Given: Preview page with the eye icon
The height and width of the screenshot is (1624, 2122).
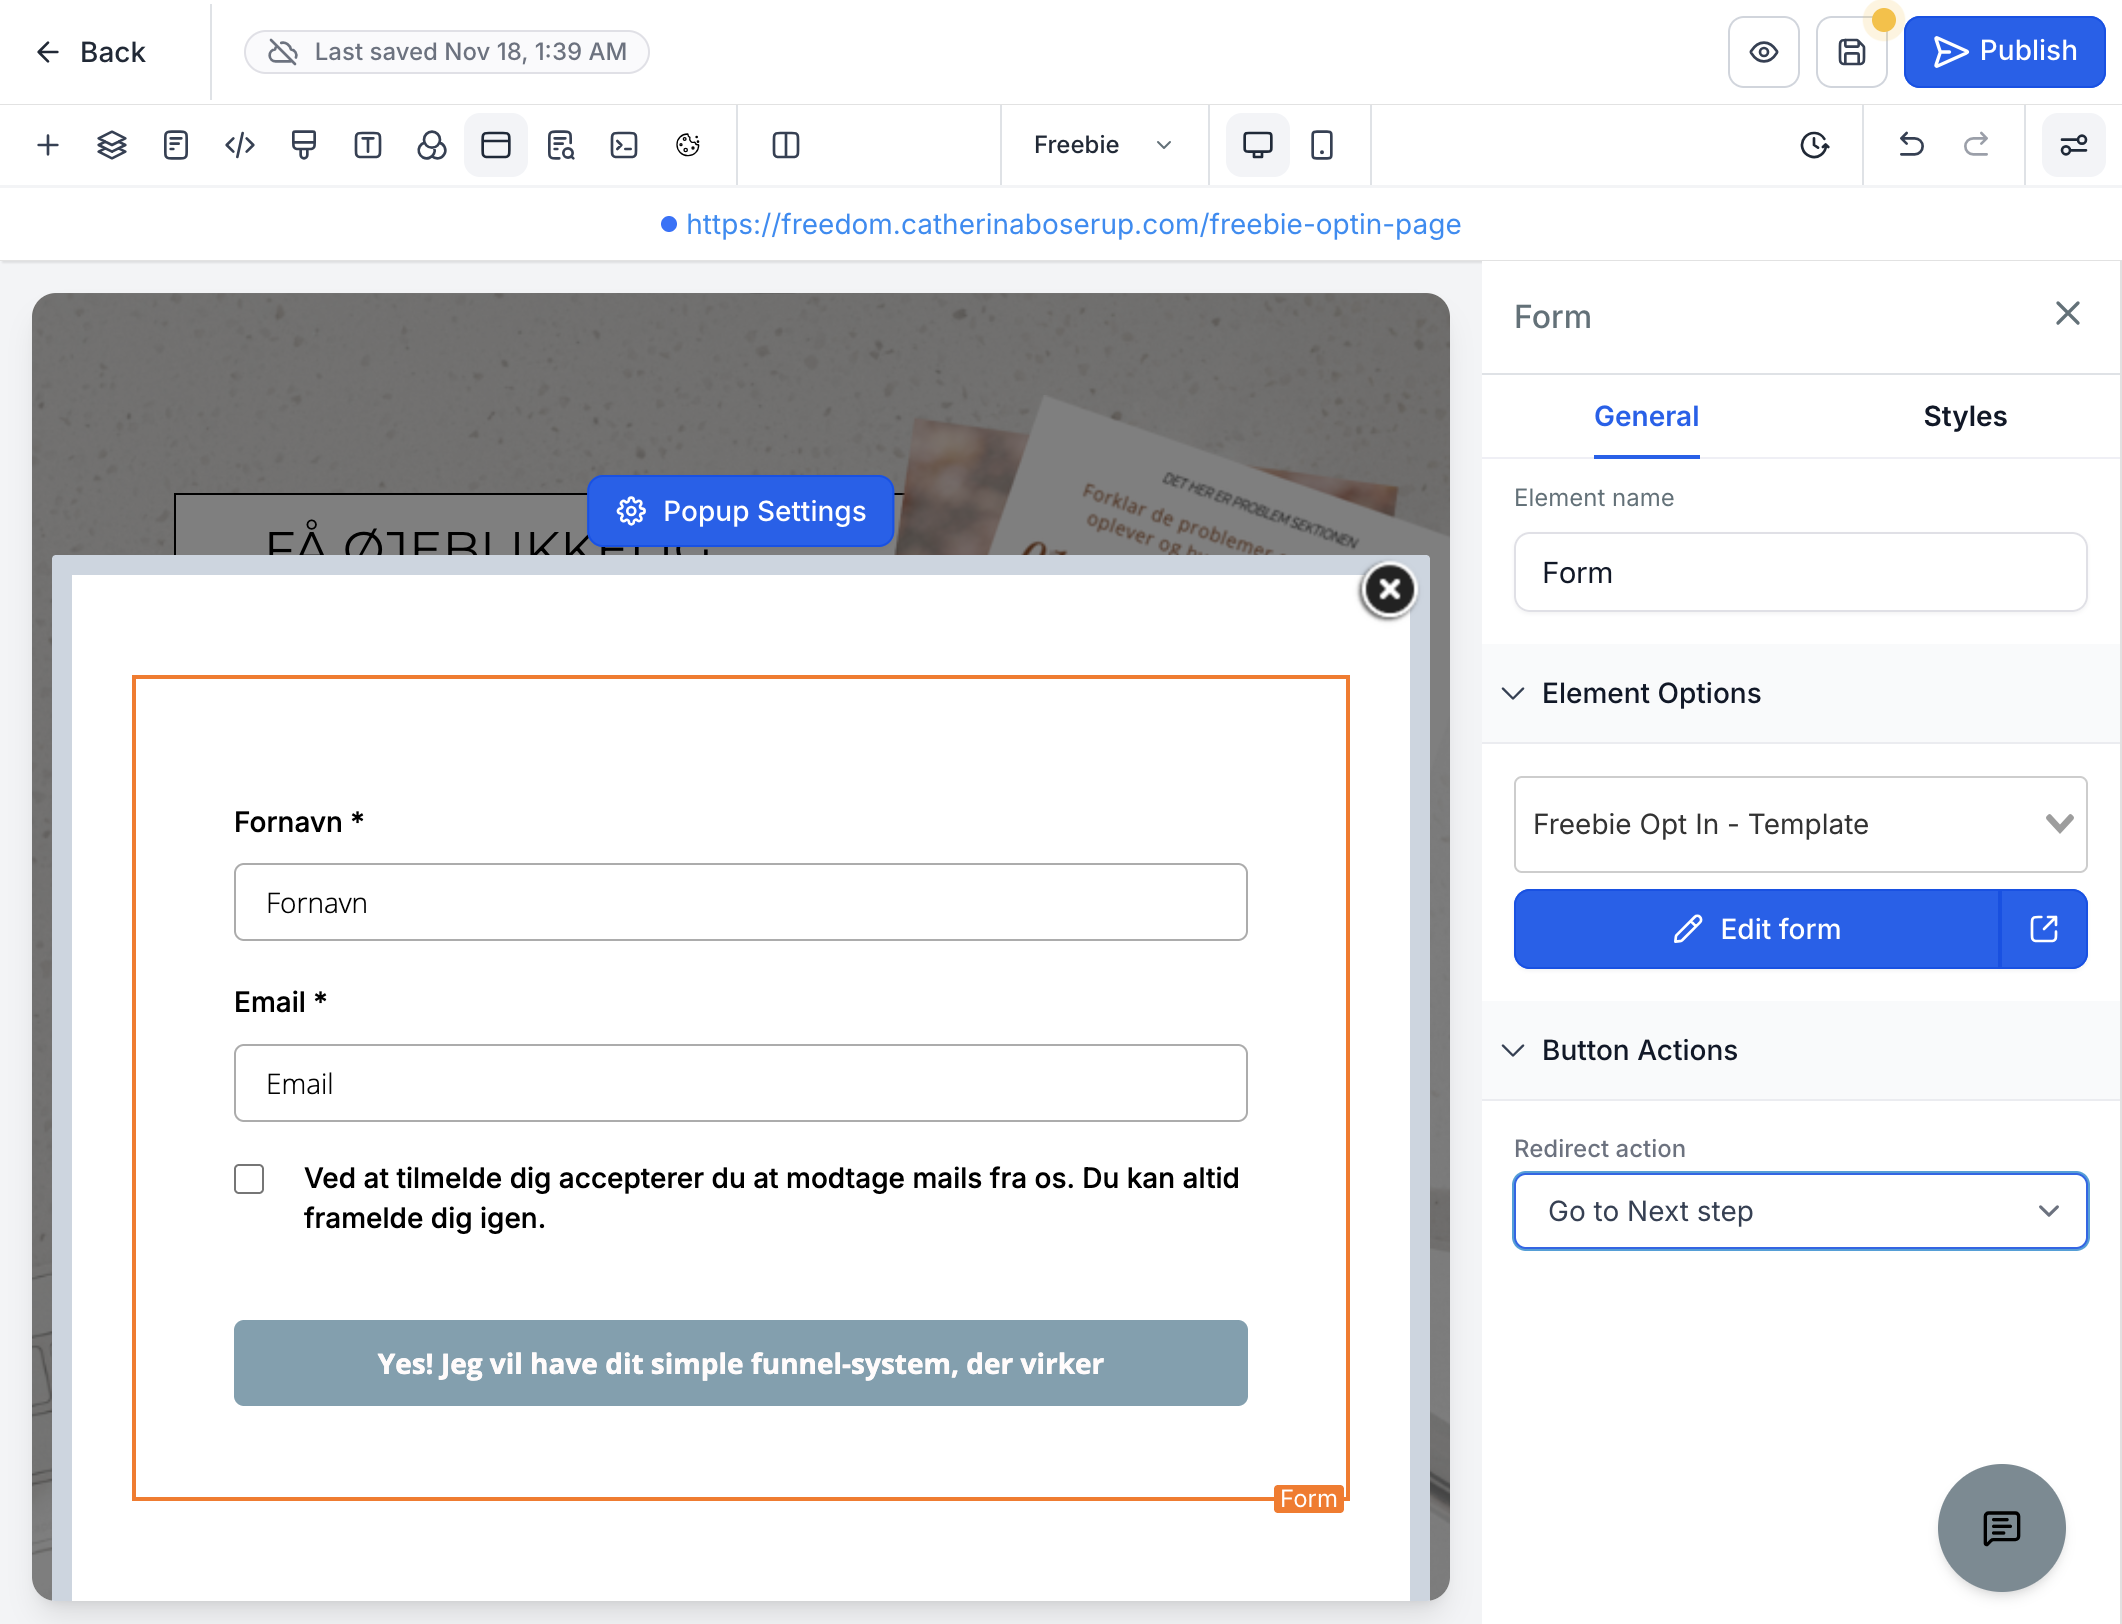Looking at the screenshot, I should coord(1764,52).
